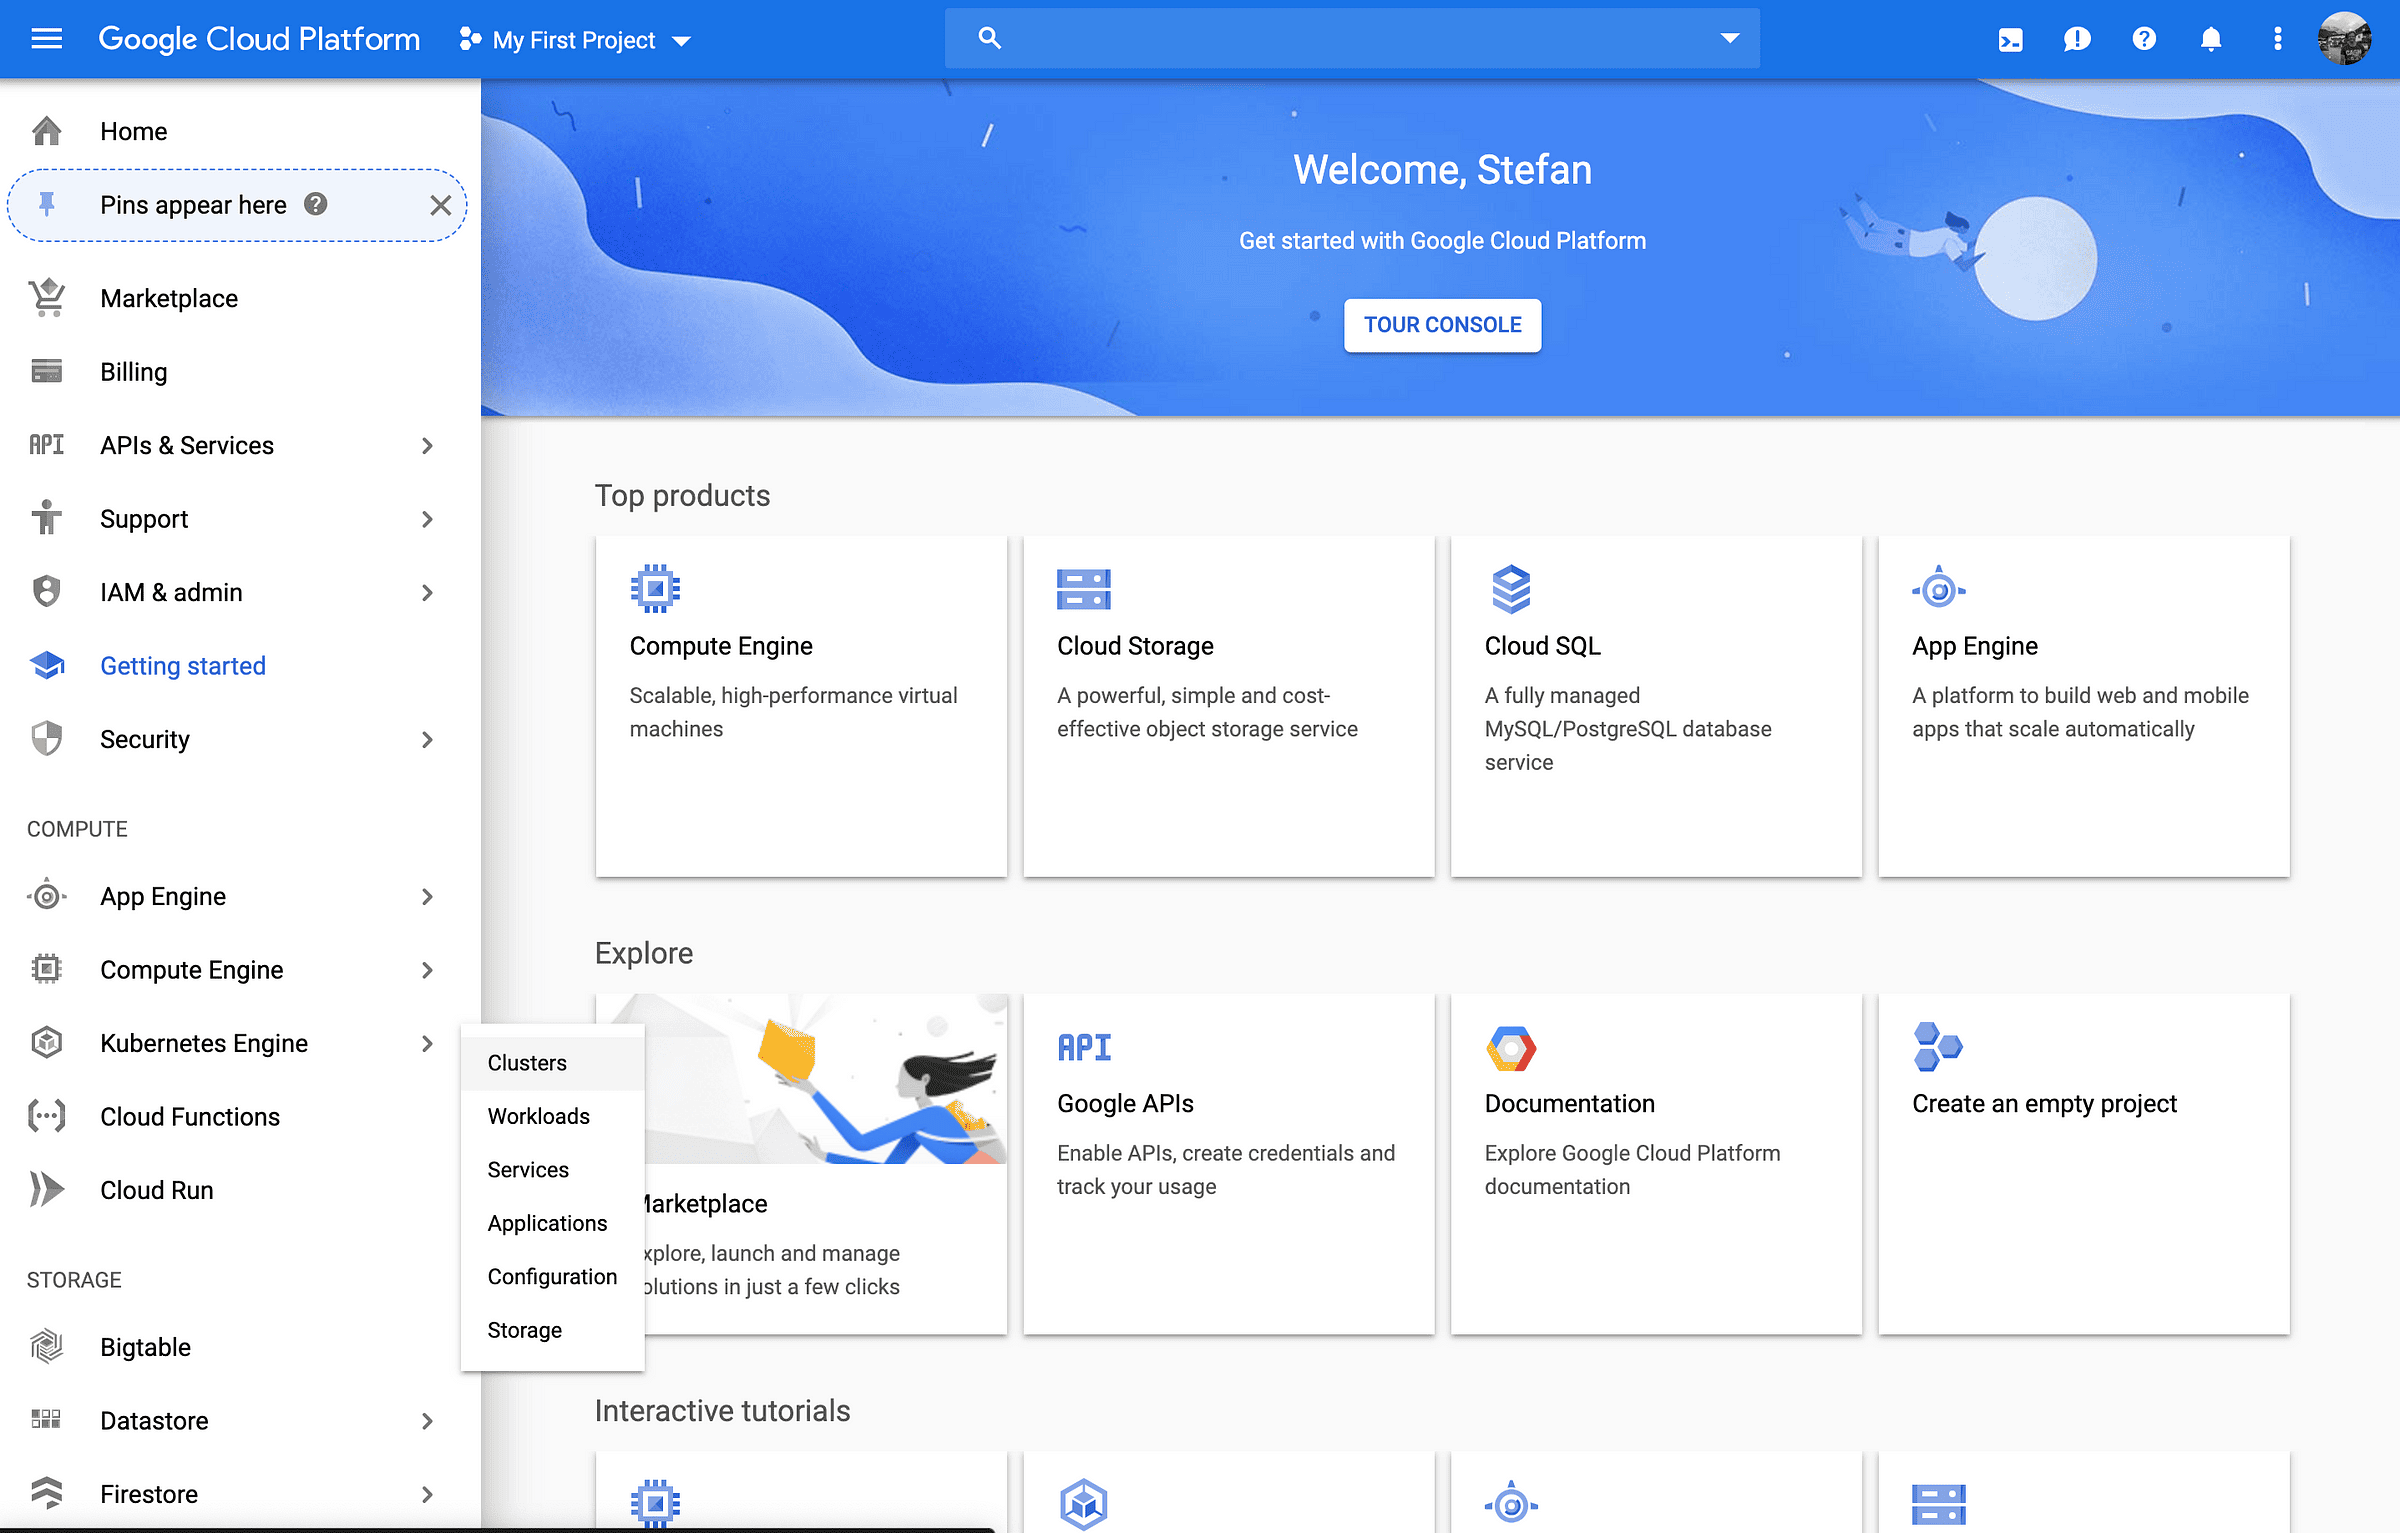Select Workloads from Kubernetes submenu
This screenshot has height=1533, width=2400.
(538, 1116)
